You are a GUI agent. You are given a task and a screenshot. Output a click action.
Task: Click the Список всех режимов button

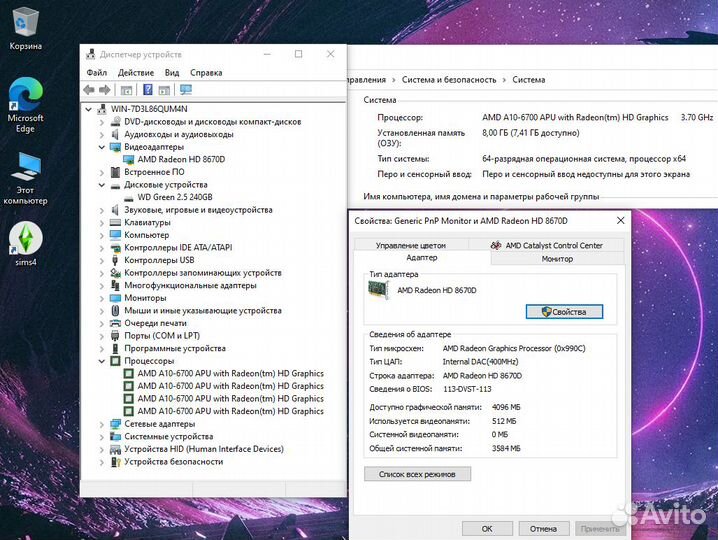tap(417, 474)
